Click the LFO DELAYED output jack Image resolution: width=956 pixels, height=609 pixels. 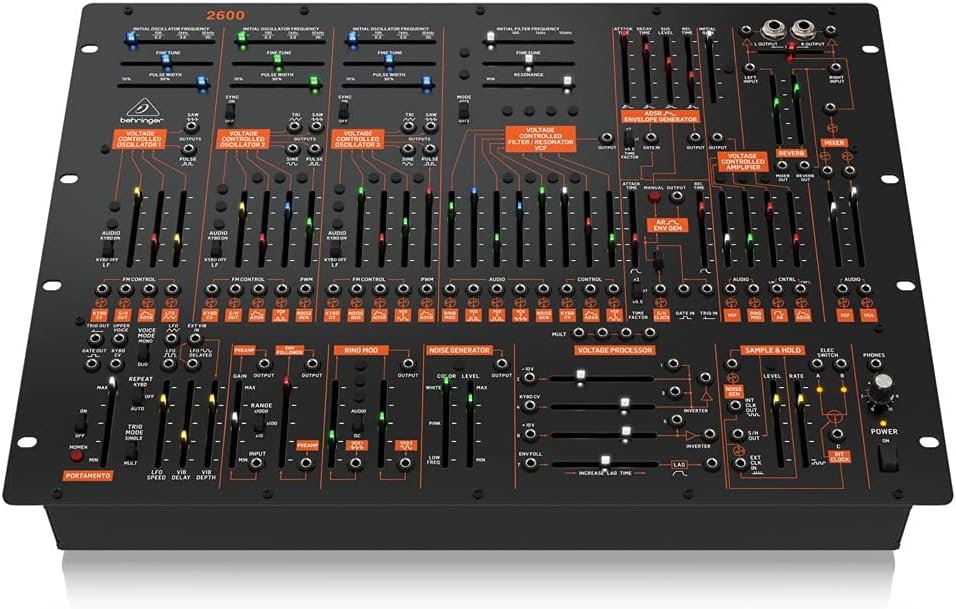[192, 364]
